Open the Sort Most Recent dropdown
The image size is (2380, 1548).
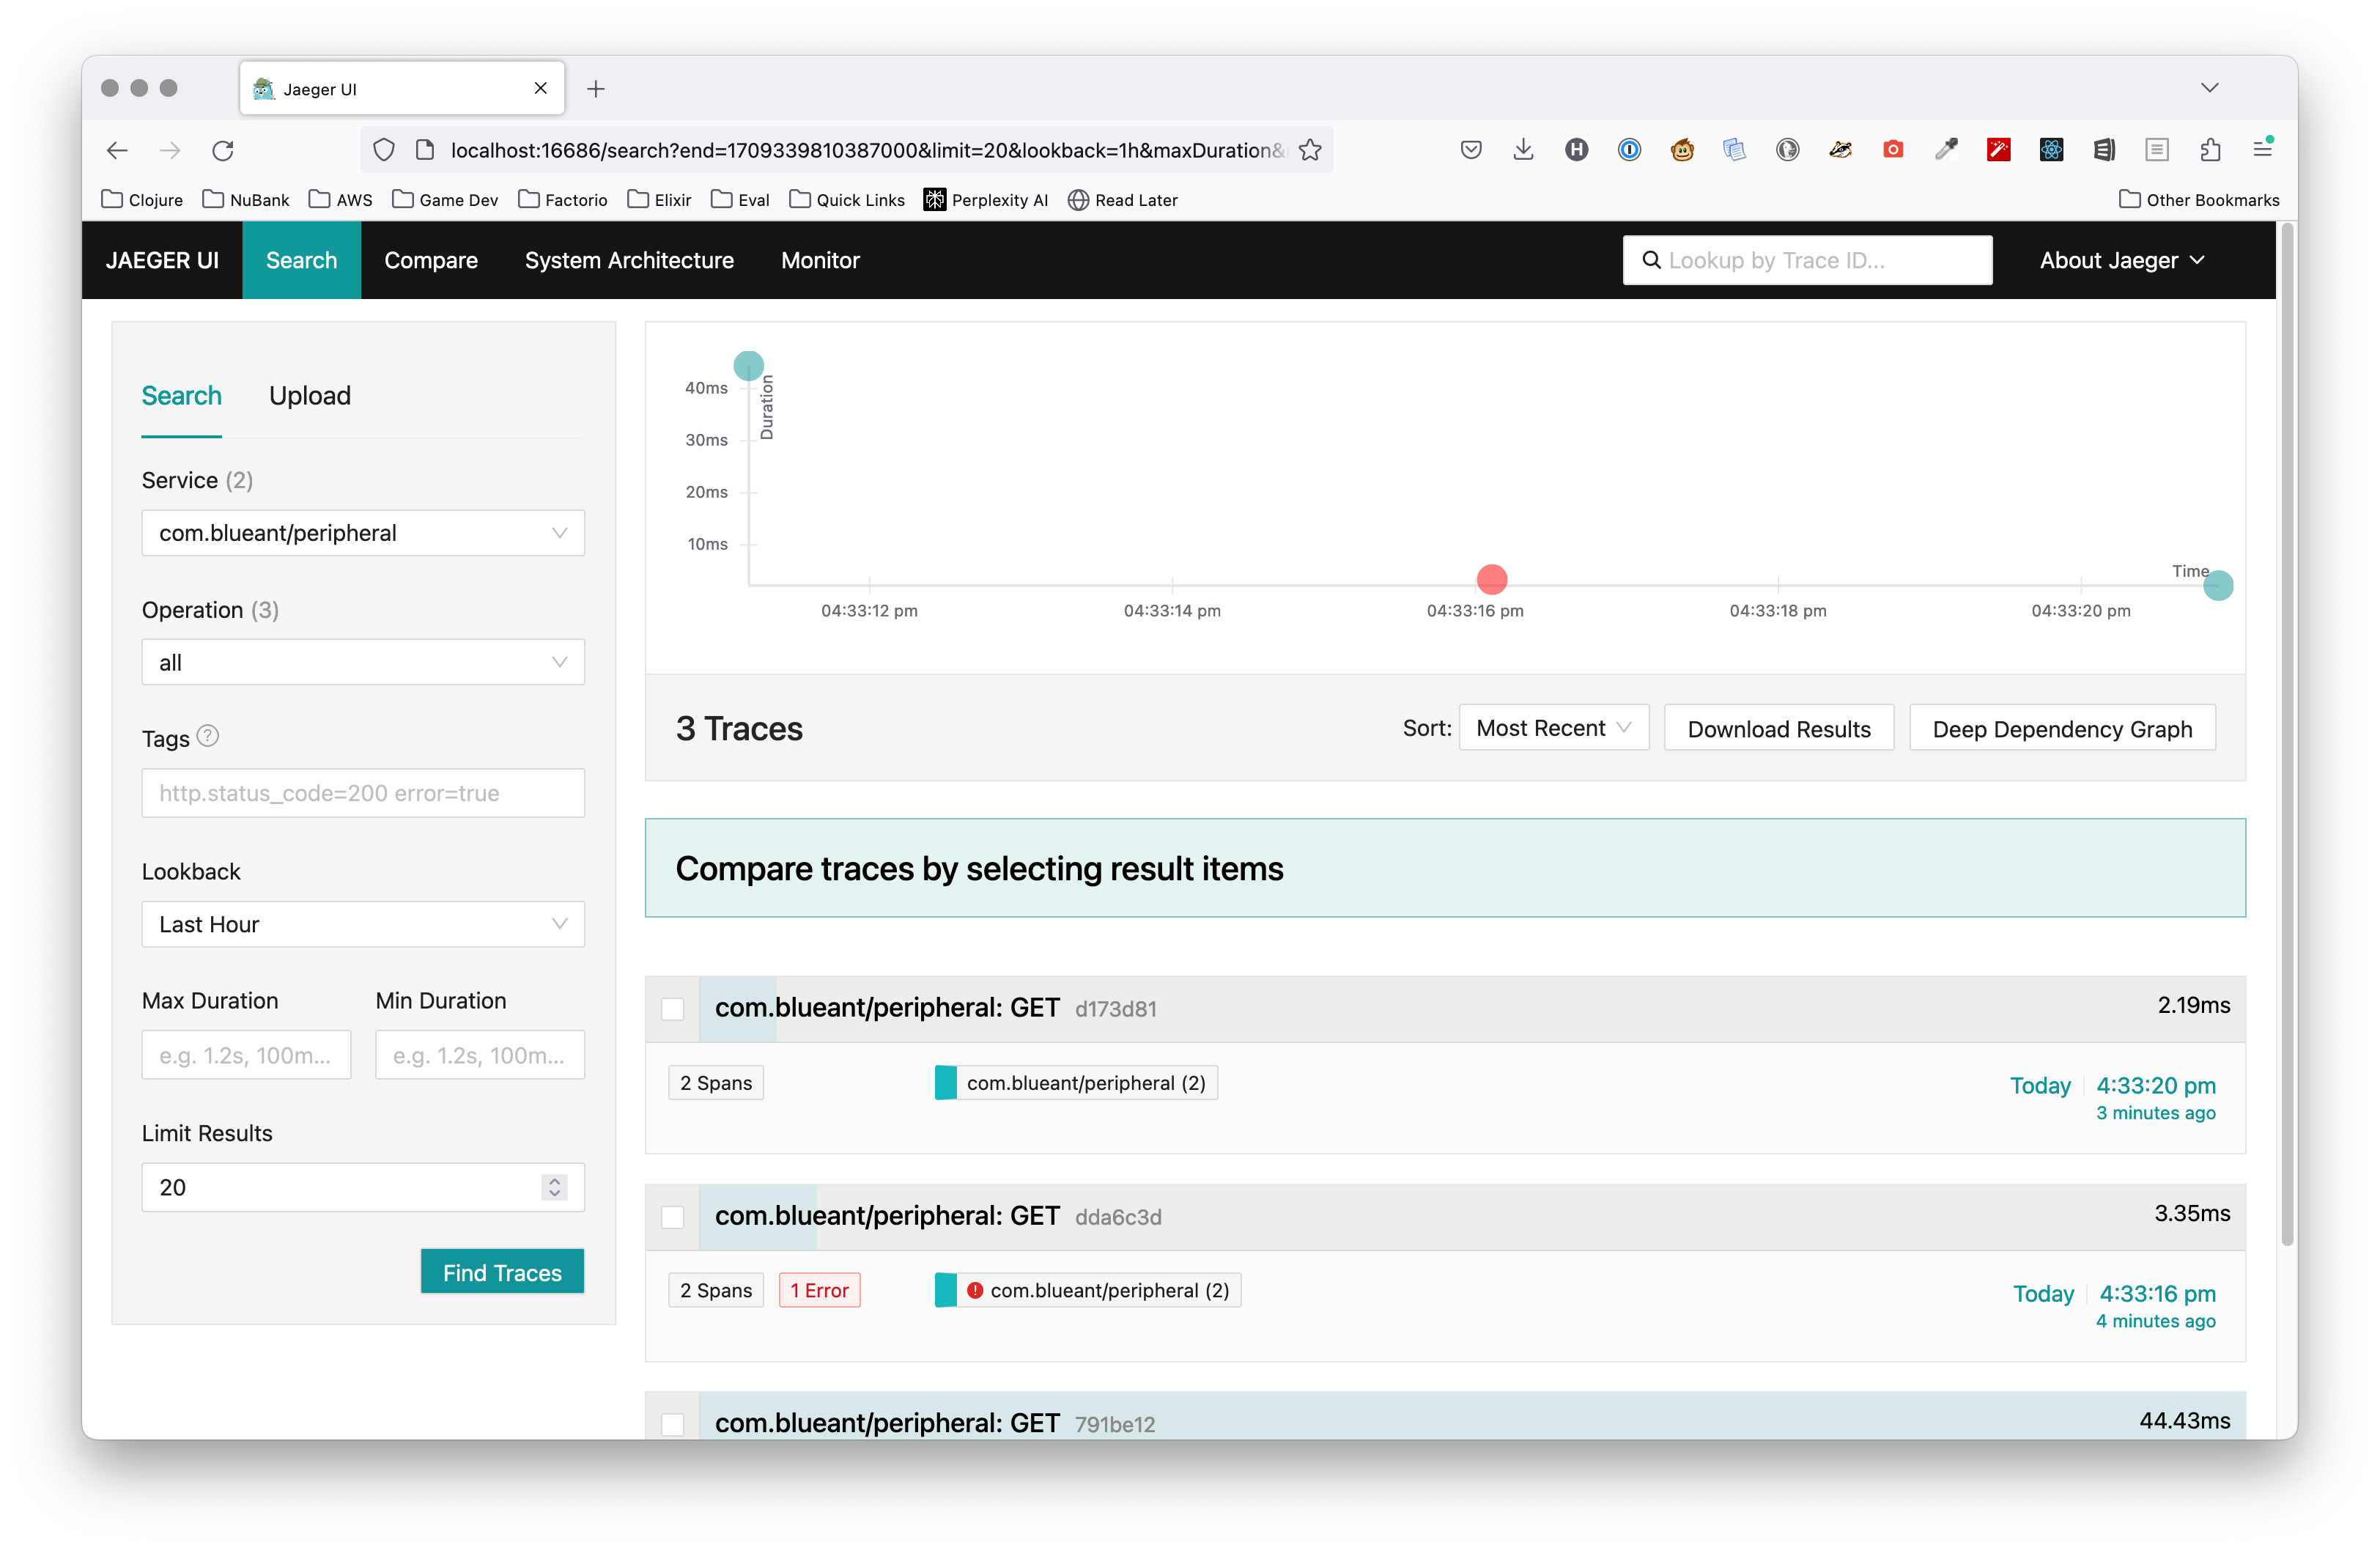(1553, 728)
